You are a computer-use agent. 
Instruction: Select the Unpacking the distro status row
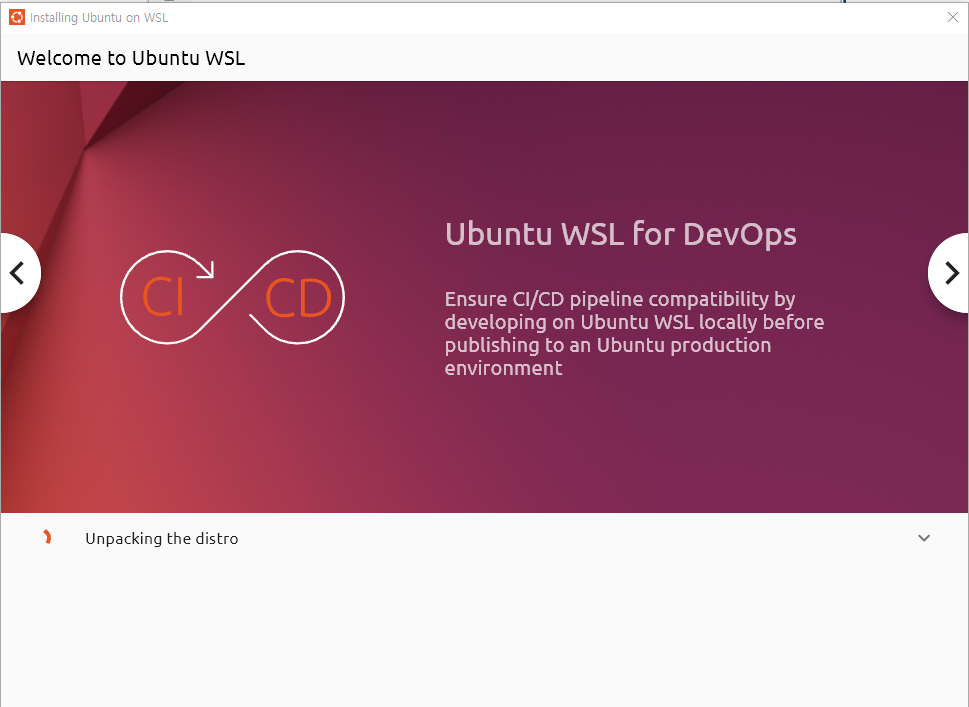162,538
